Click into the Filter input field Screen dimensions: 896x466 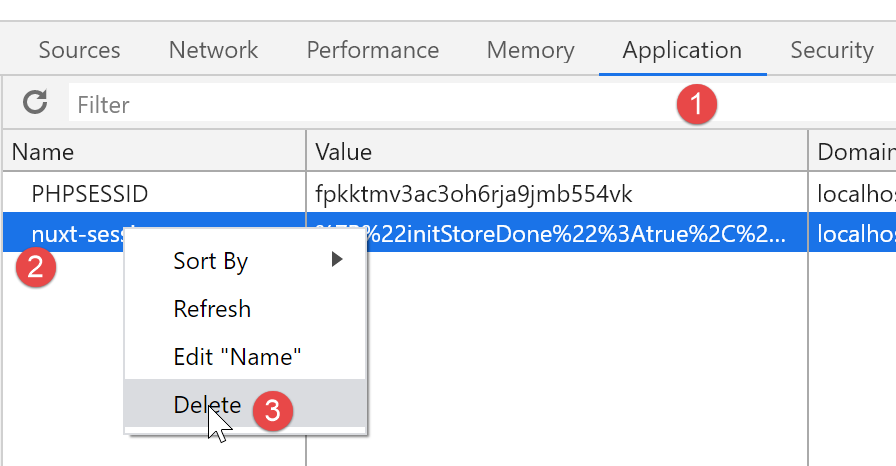pos(370,104)
